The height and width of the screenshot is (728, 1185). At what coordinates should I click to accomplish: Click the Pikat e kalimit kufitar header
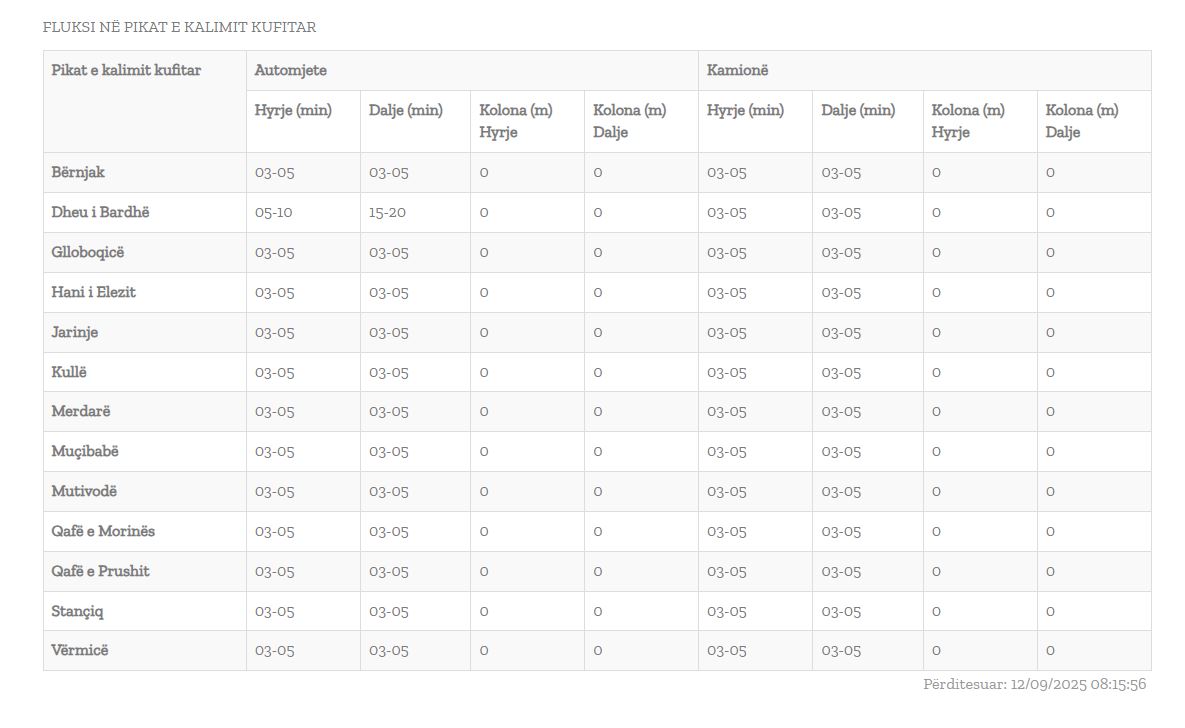(126, 70)
